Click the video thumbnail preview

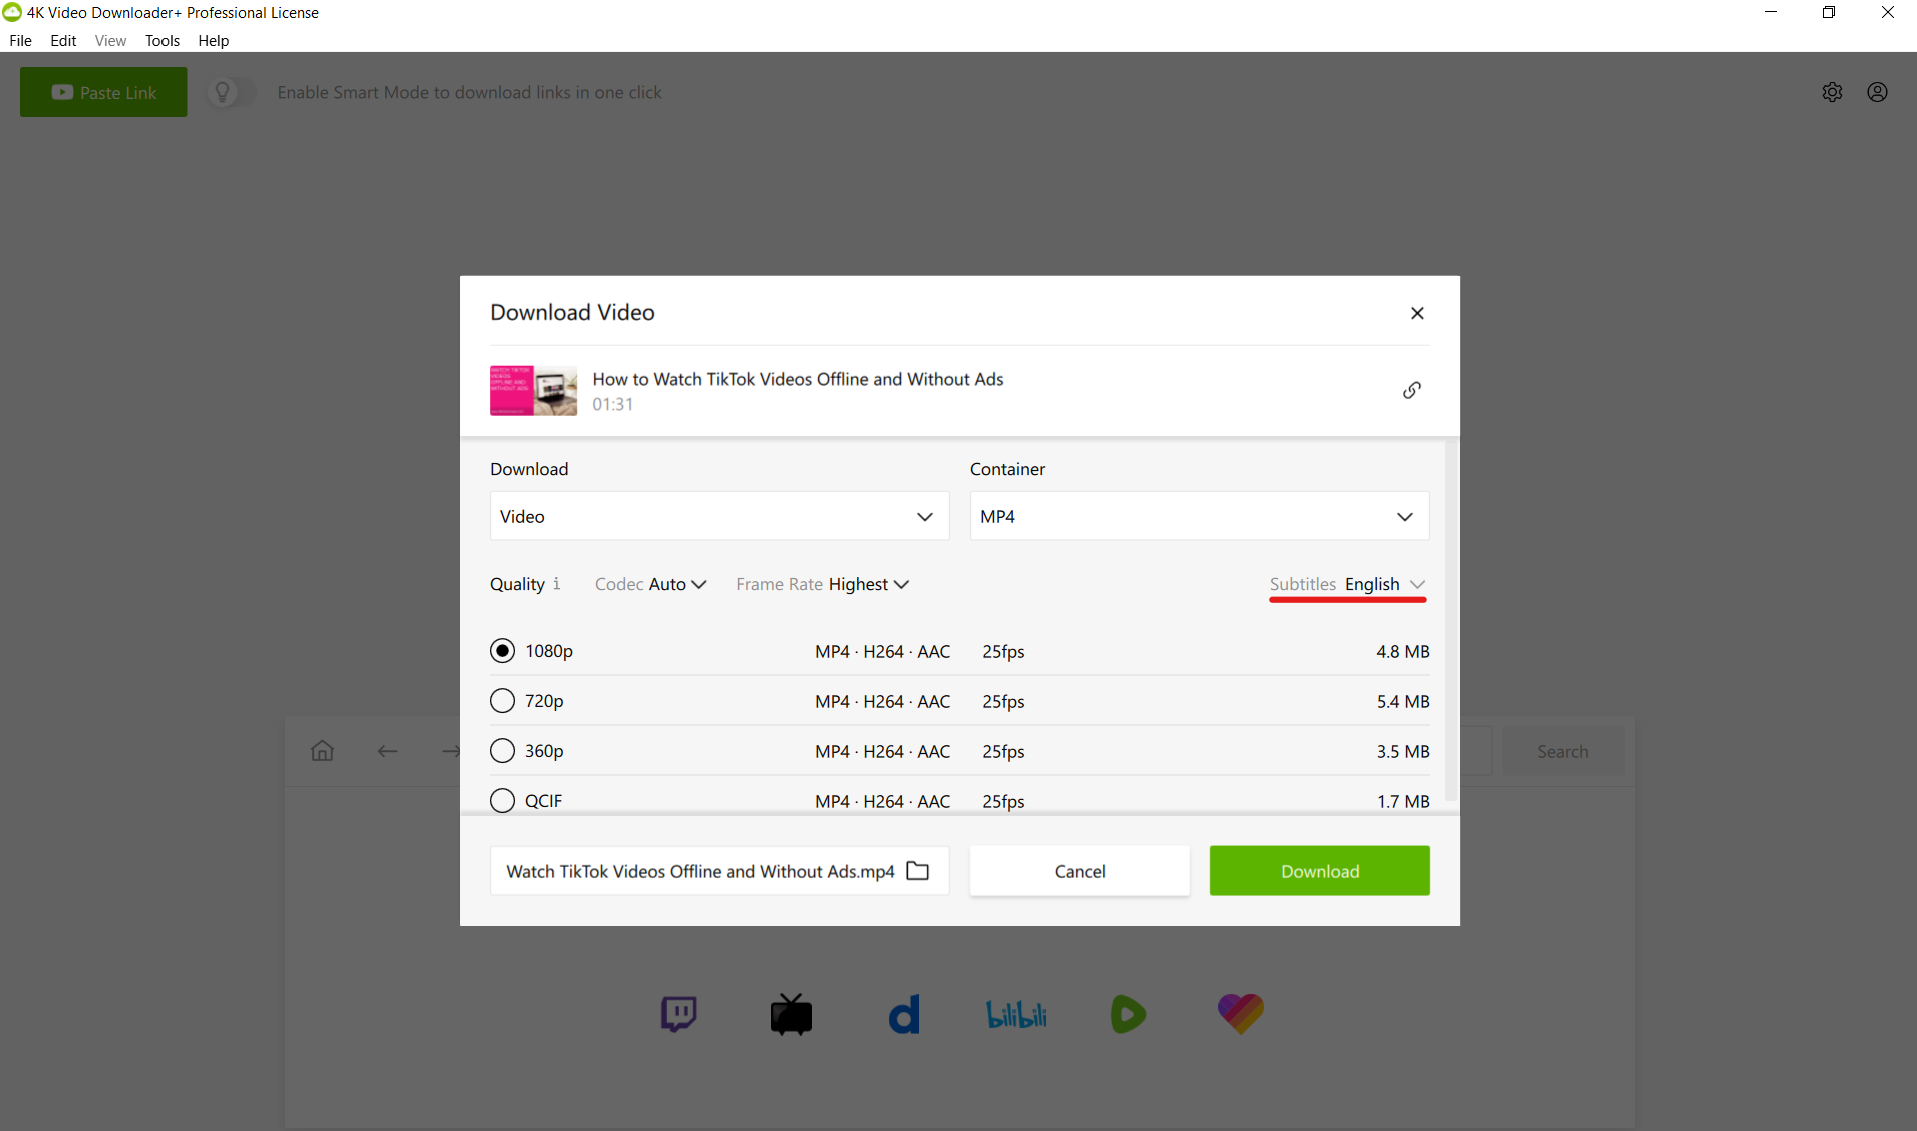[x=533, y=390]
